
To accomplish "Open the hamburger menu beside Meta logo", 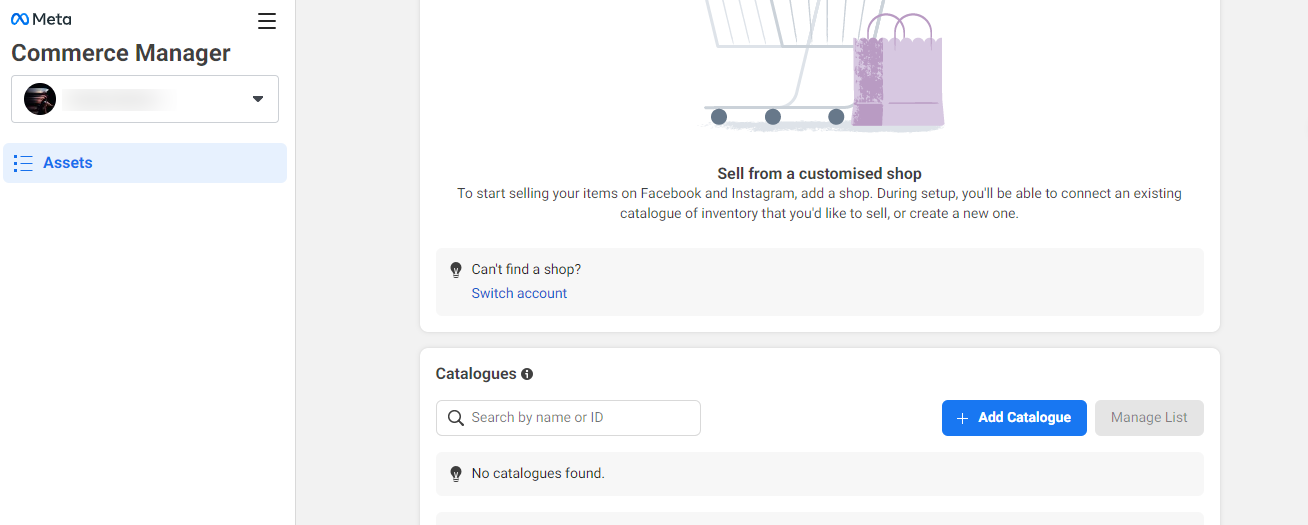I will (267, 21).
